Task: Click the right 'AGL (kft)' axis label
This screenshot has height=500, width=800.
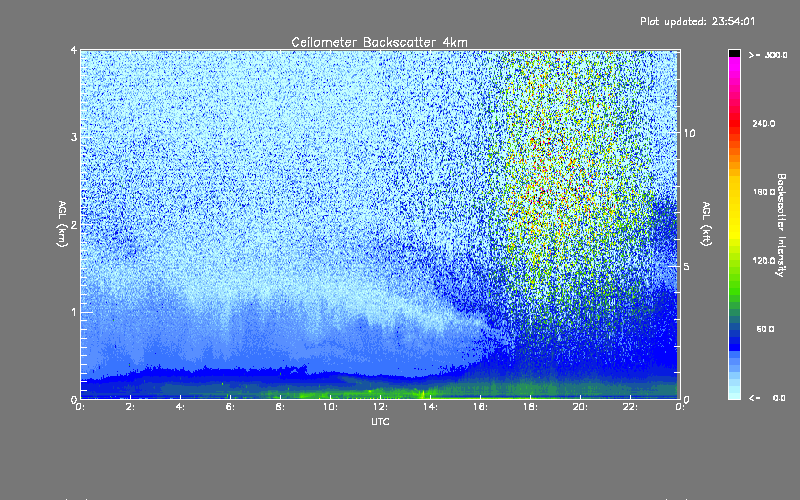Action: point(706,224)
